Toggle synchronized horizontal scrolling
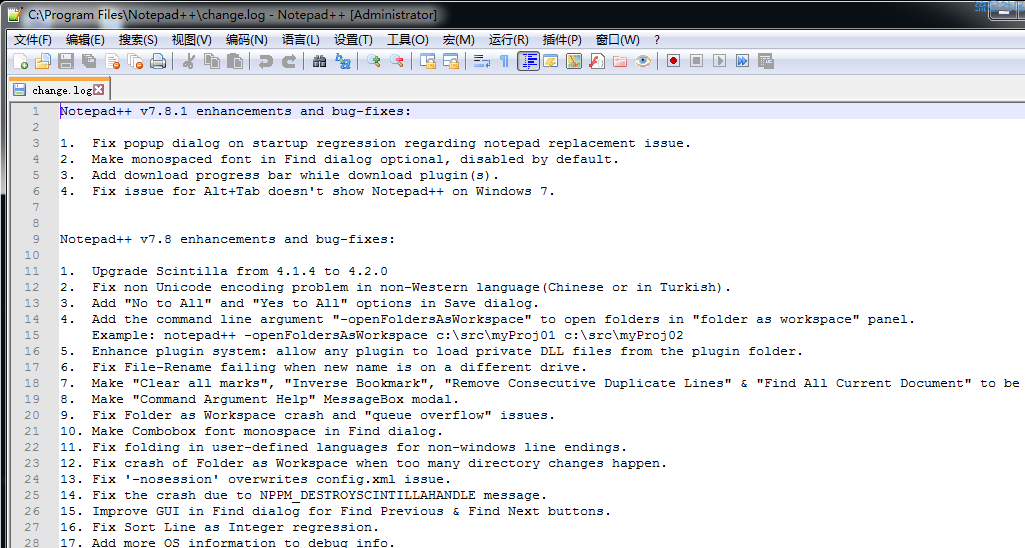Screen dimensions: 1025x548 [x=451, y=61]
